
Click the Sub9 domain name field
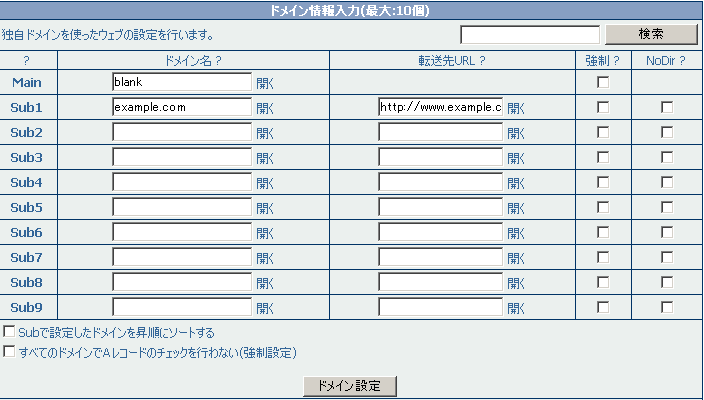(x=182, y=308)
